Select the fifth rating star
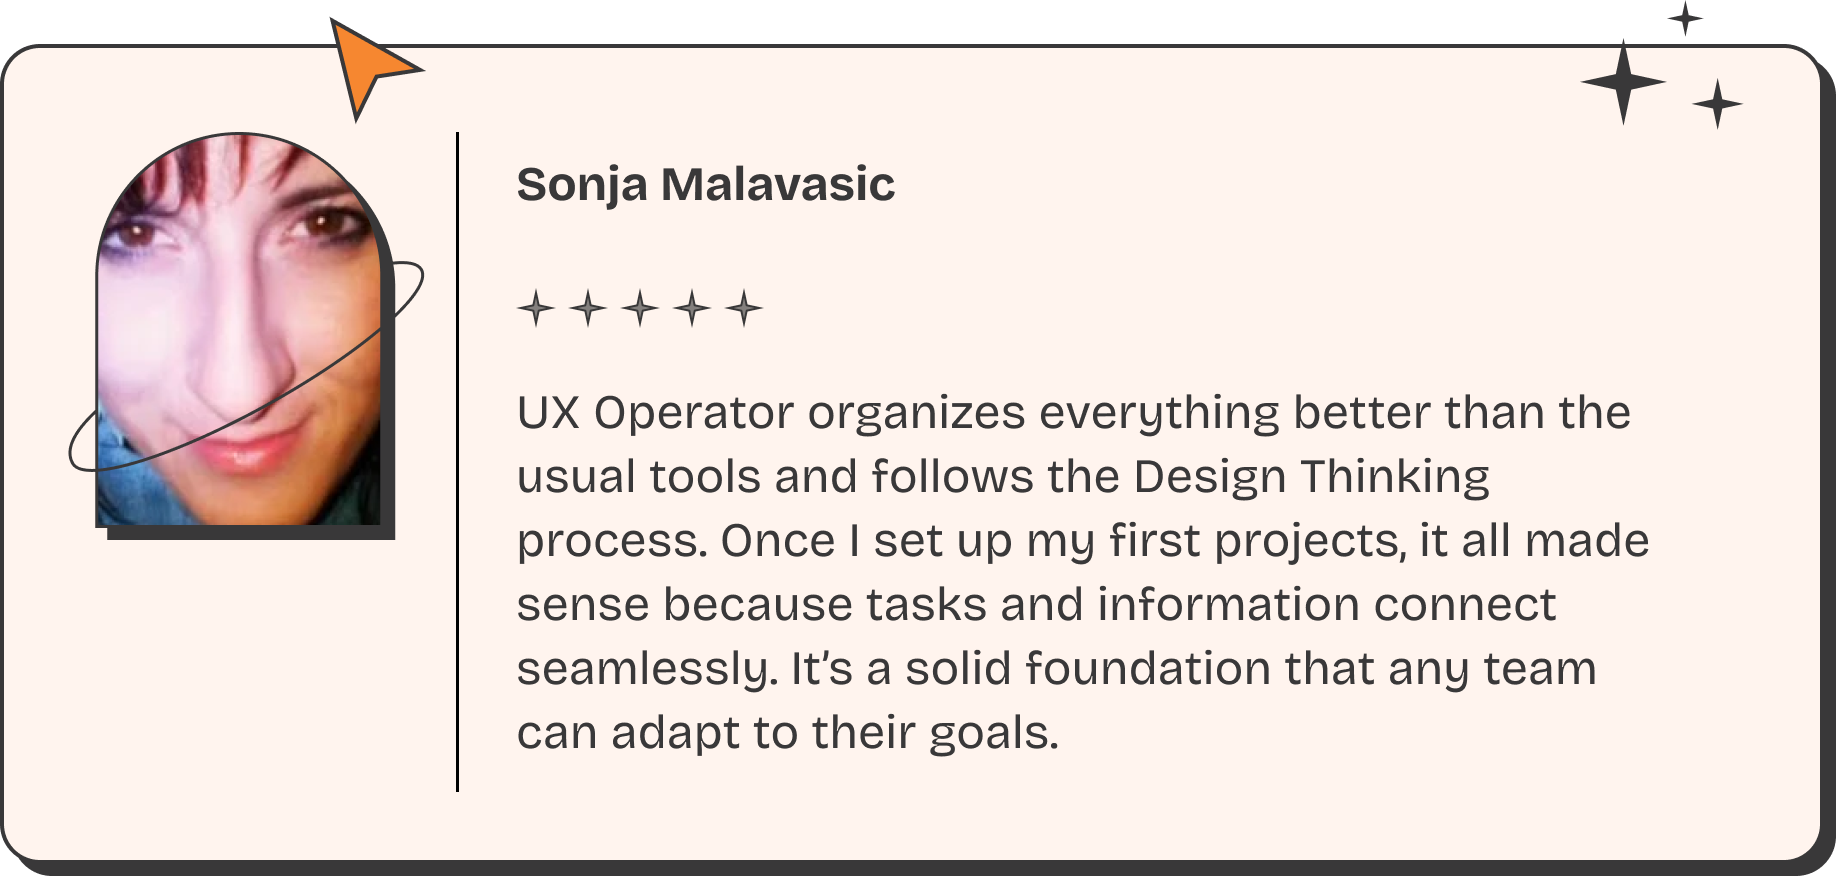Viewport: 1836px width, 876px height. (744, 308)
